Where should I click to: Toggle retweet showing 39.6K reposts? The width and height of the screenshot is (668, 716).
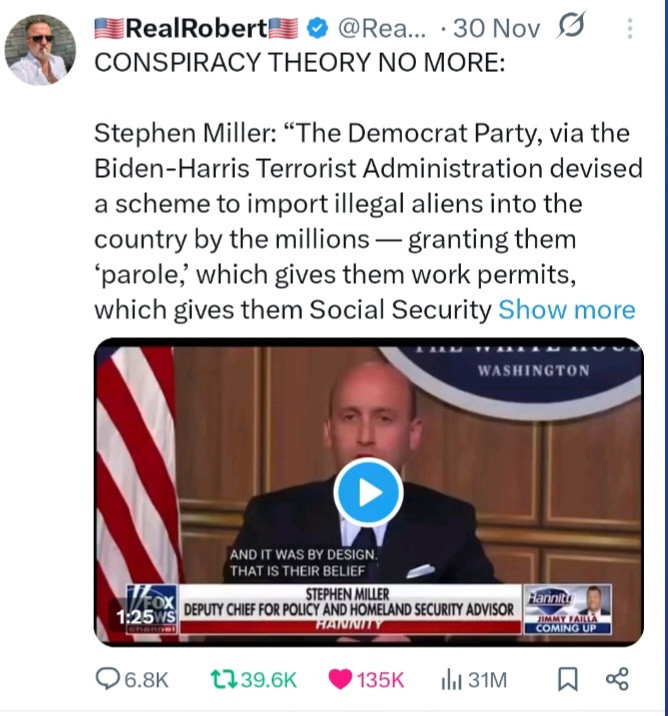tap(253, 679)
